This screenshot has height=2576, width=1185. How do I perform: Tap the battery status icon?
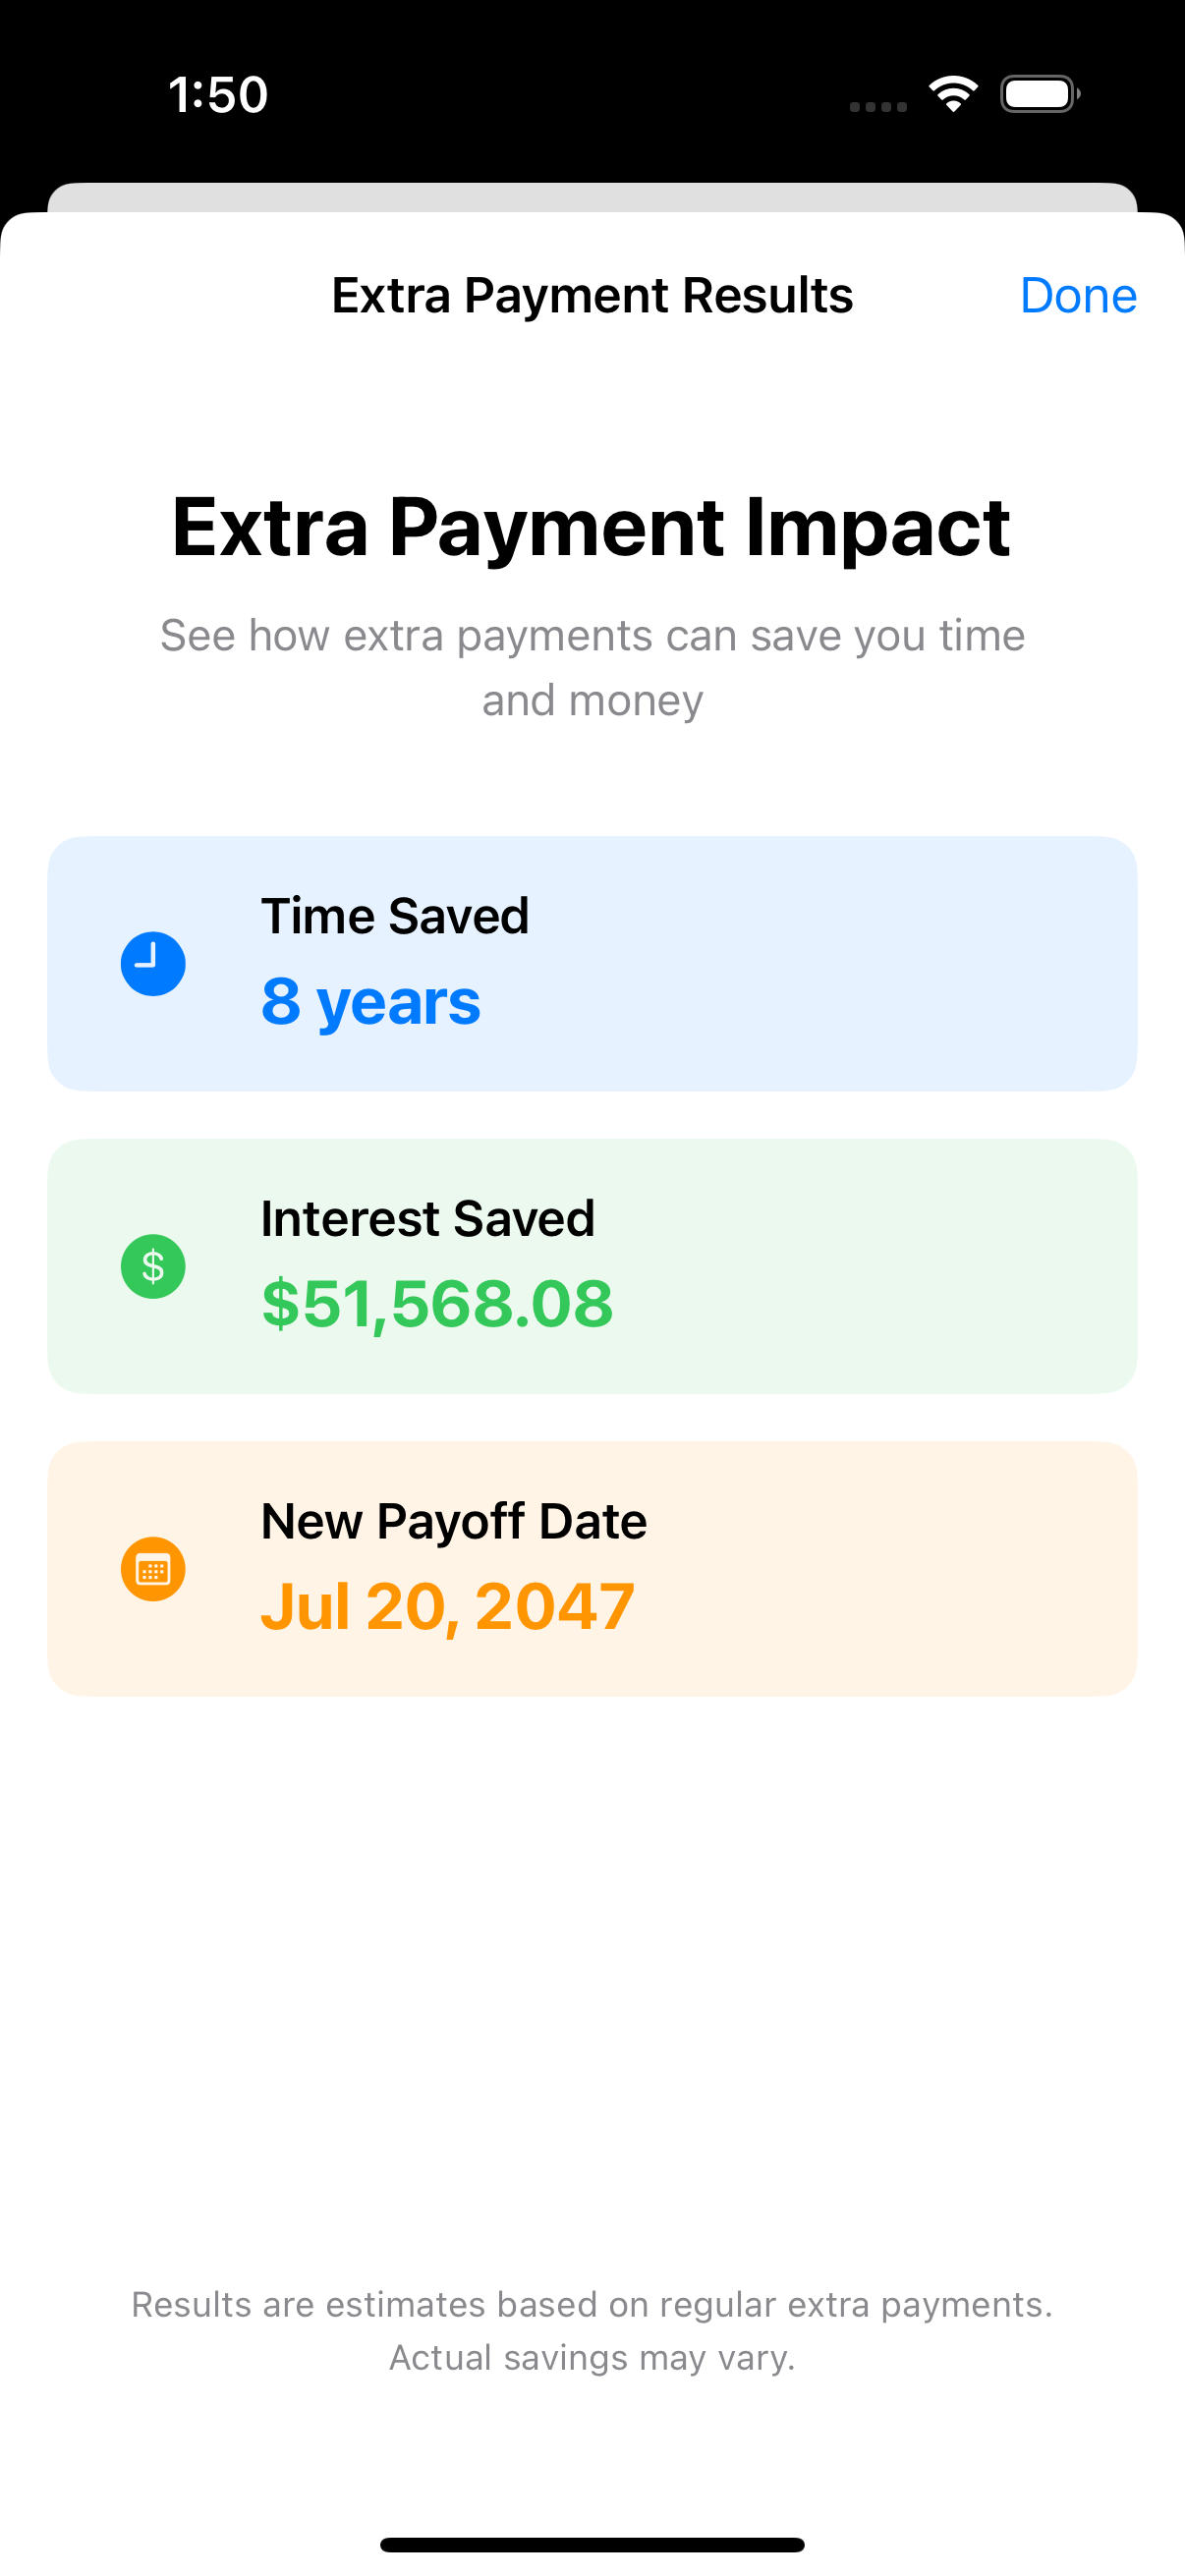pos(1039,94)
